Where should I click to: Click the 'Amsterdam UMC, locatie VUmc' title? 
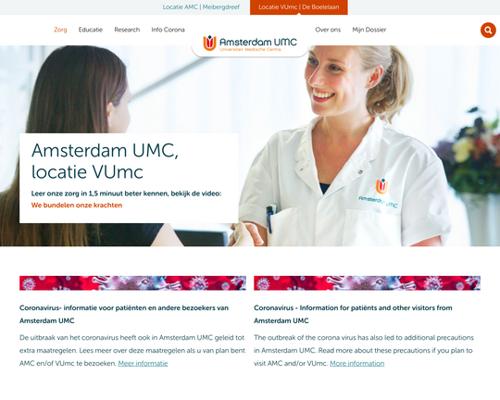pos(105,161)
